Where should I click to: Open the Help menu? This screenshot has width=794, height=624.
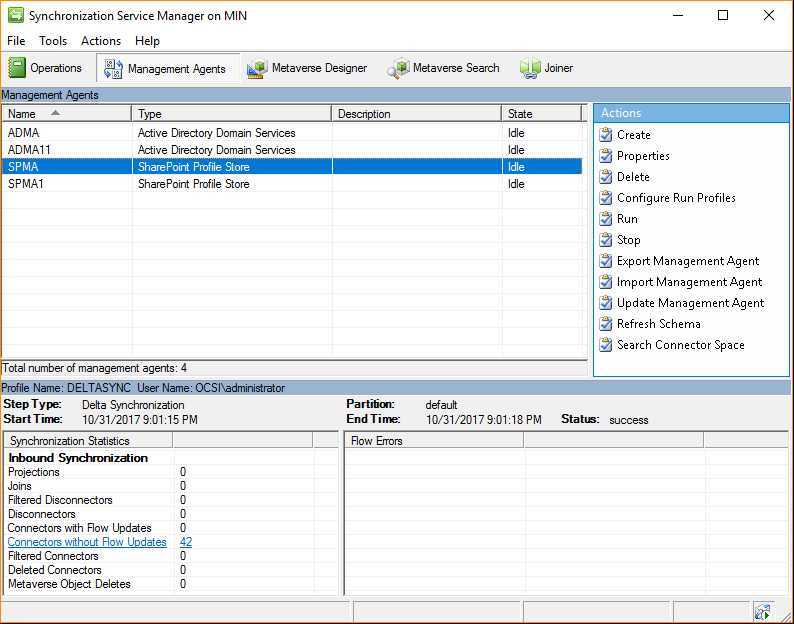[147, 41]
